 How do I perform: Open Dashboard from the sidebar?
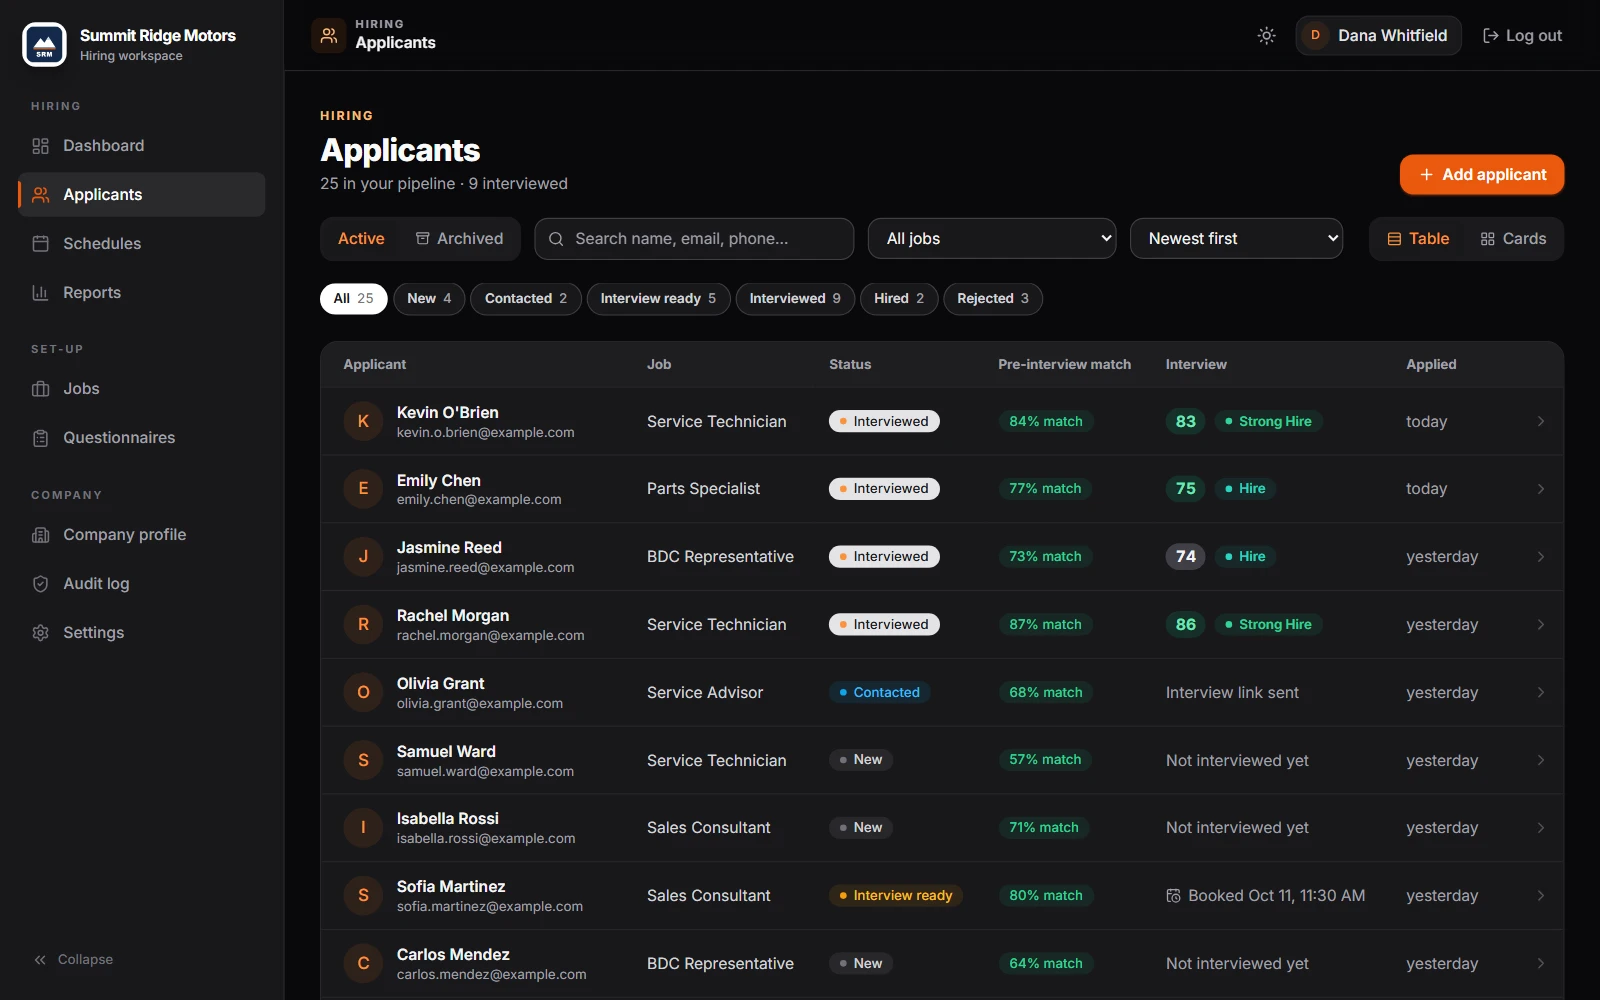tap(141, 146)
